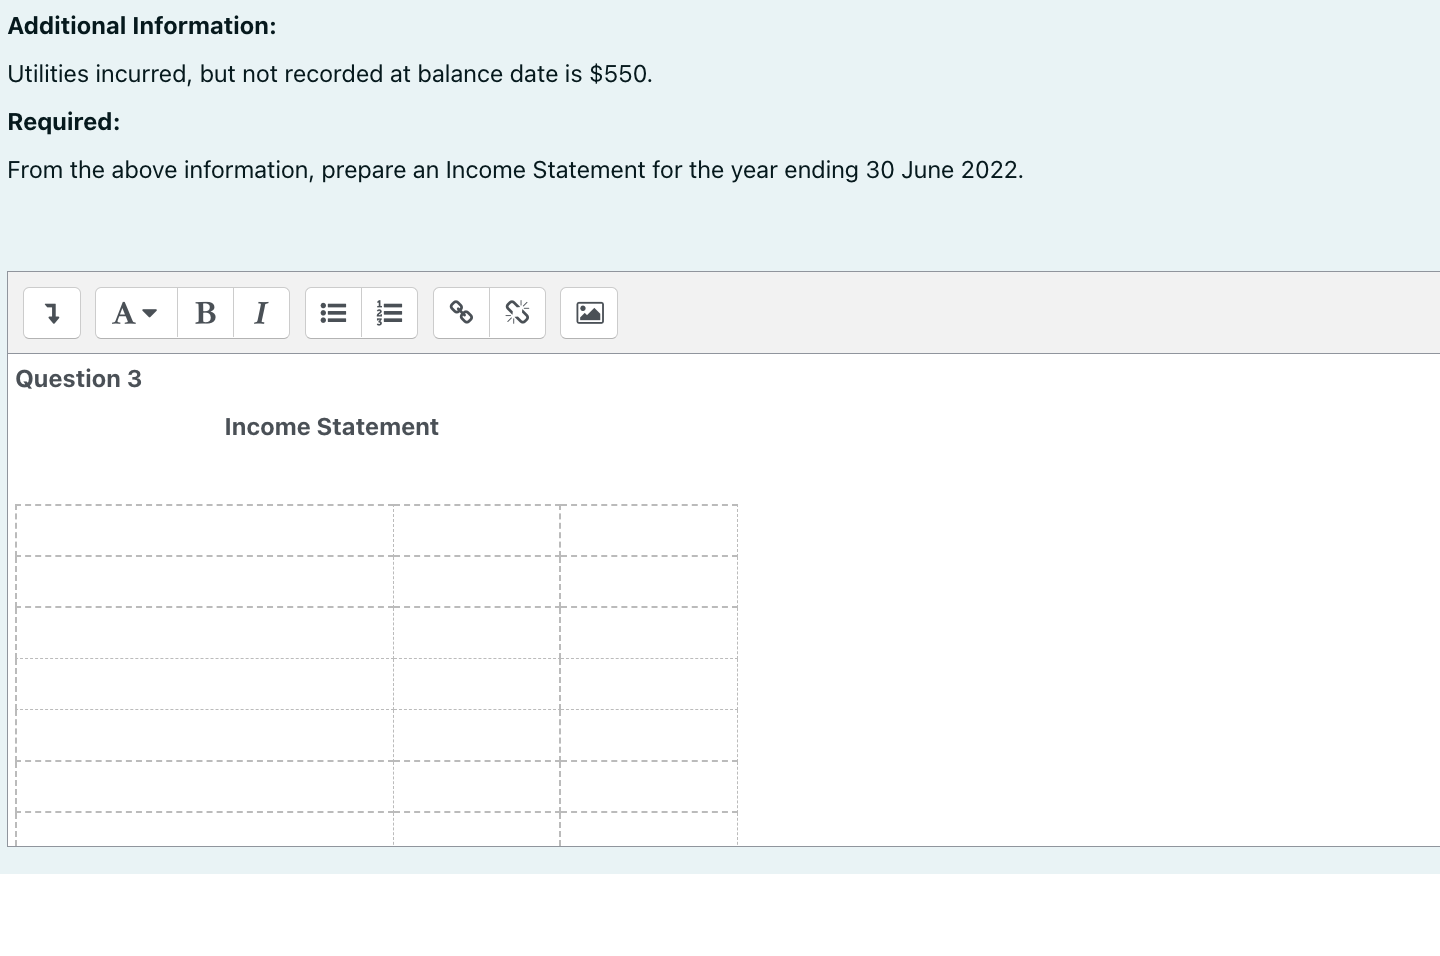Image resolution: width=1440 pixels, height=956 pixels.
Task: Expand the font format selector
Action: (135, 313)
